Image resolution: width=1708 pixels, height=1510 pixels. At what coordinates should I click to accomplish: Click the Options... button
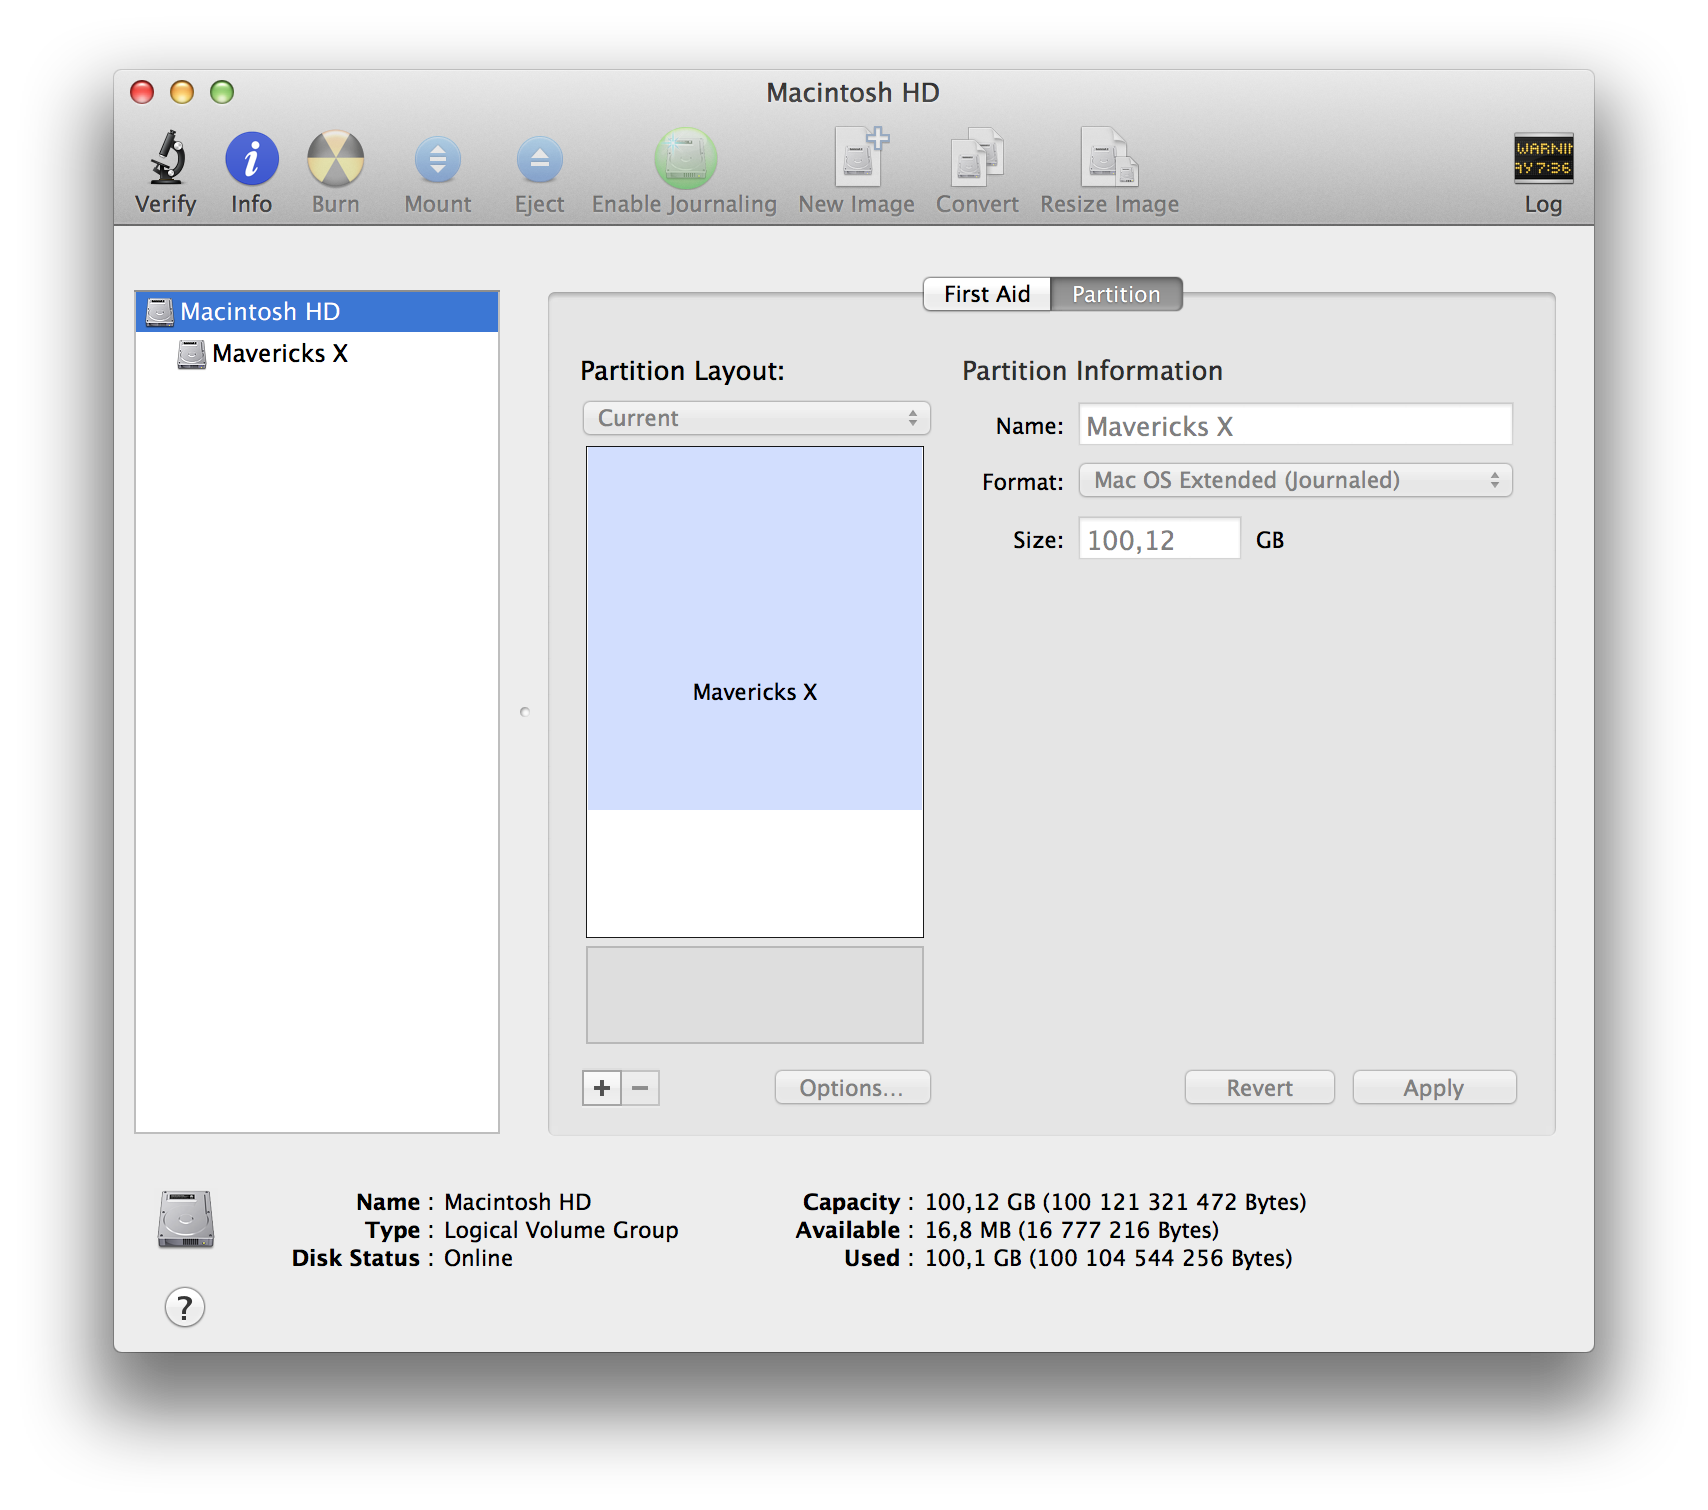pos(852,1088)
